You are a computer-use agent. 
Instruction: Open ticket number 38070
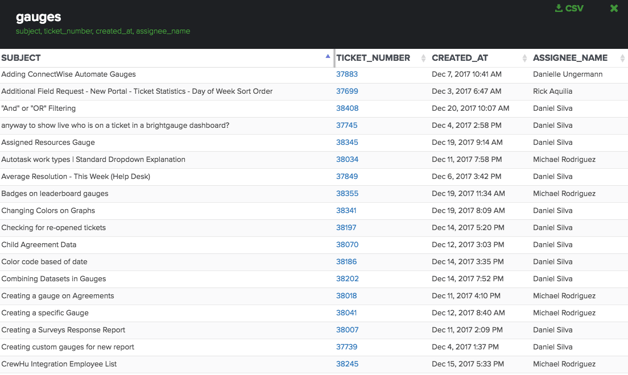(x=347, y=245)
